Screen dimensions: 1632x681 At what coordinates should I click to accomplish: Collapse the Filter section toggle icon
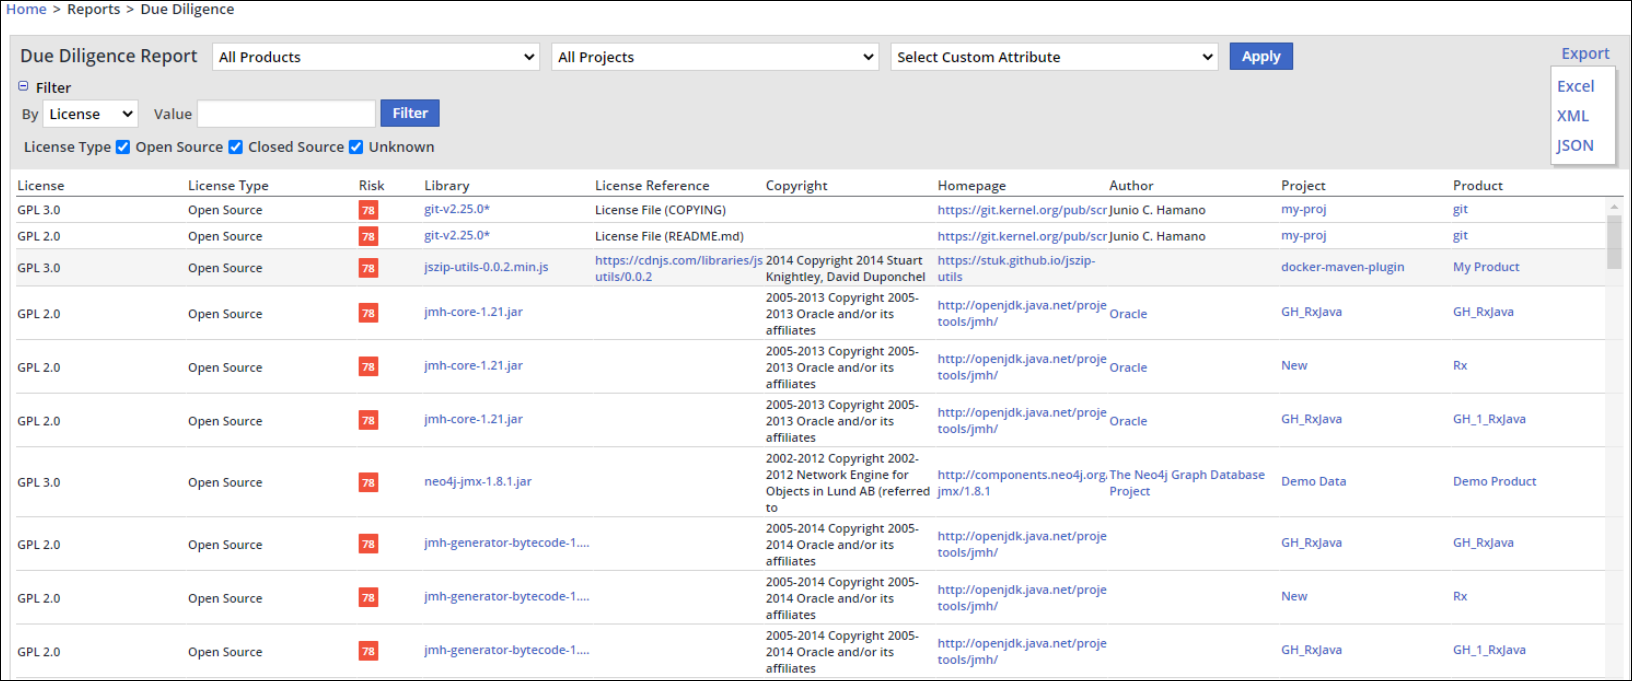tap(23, 87)
